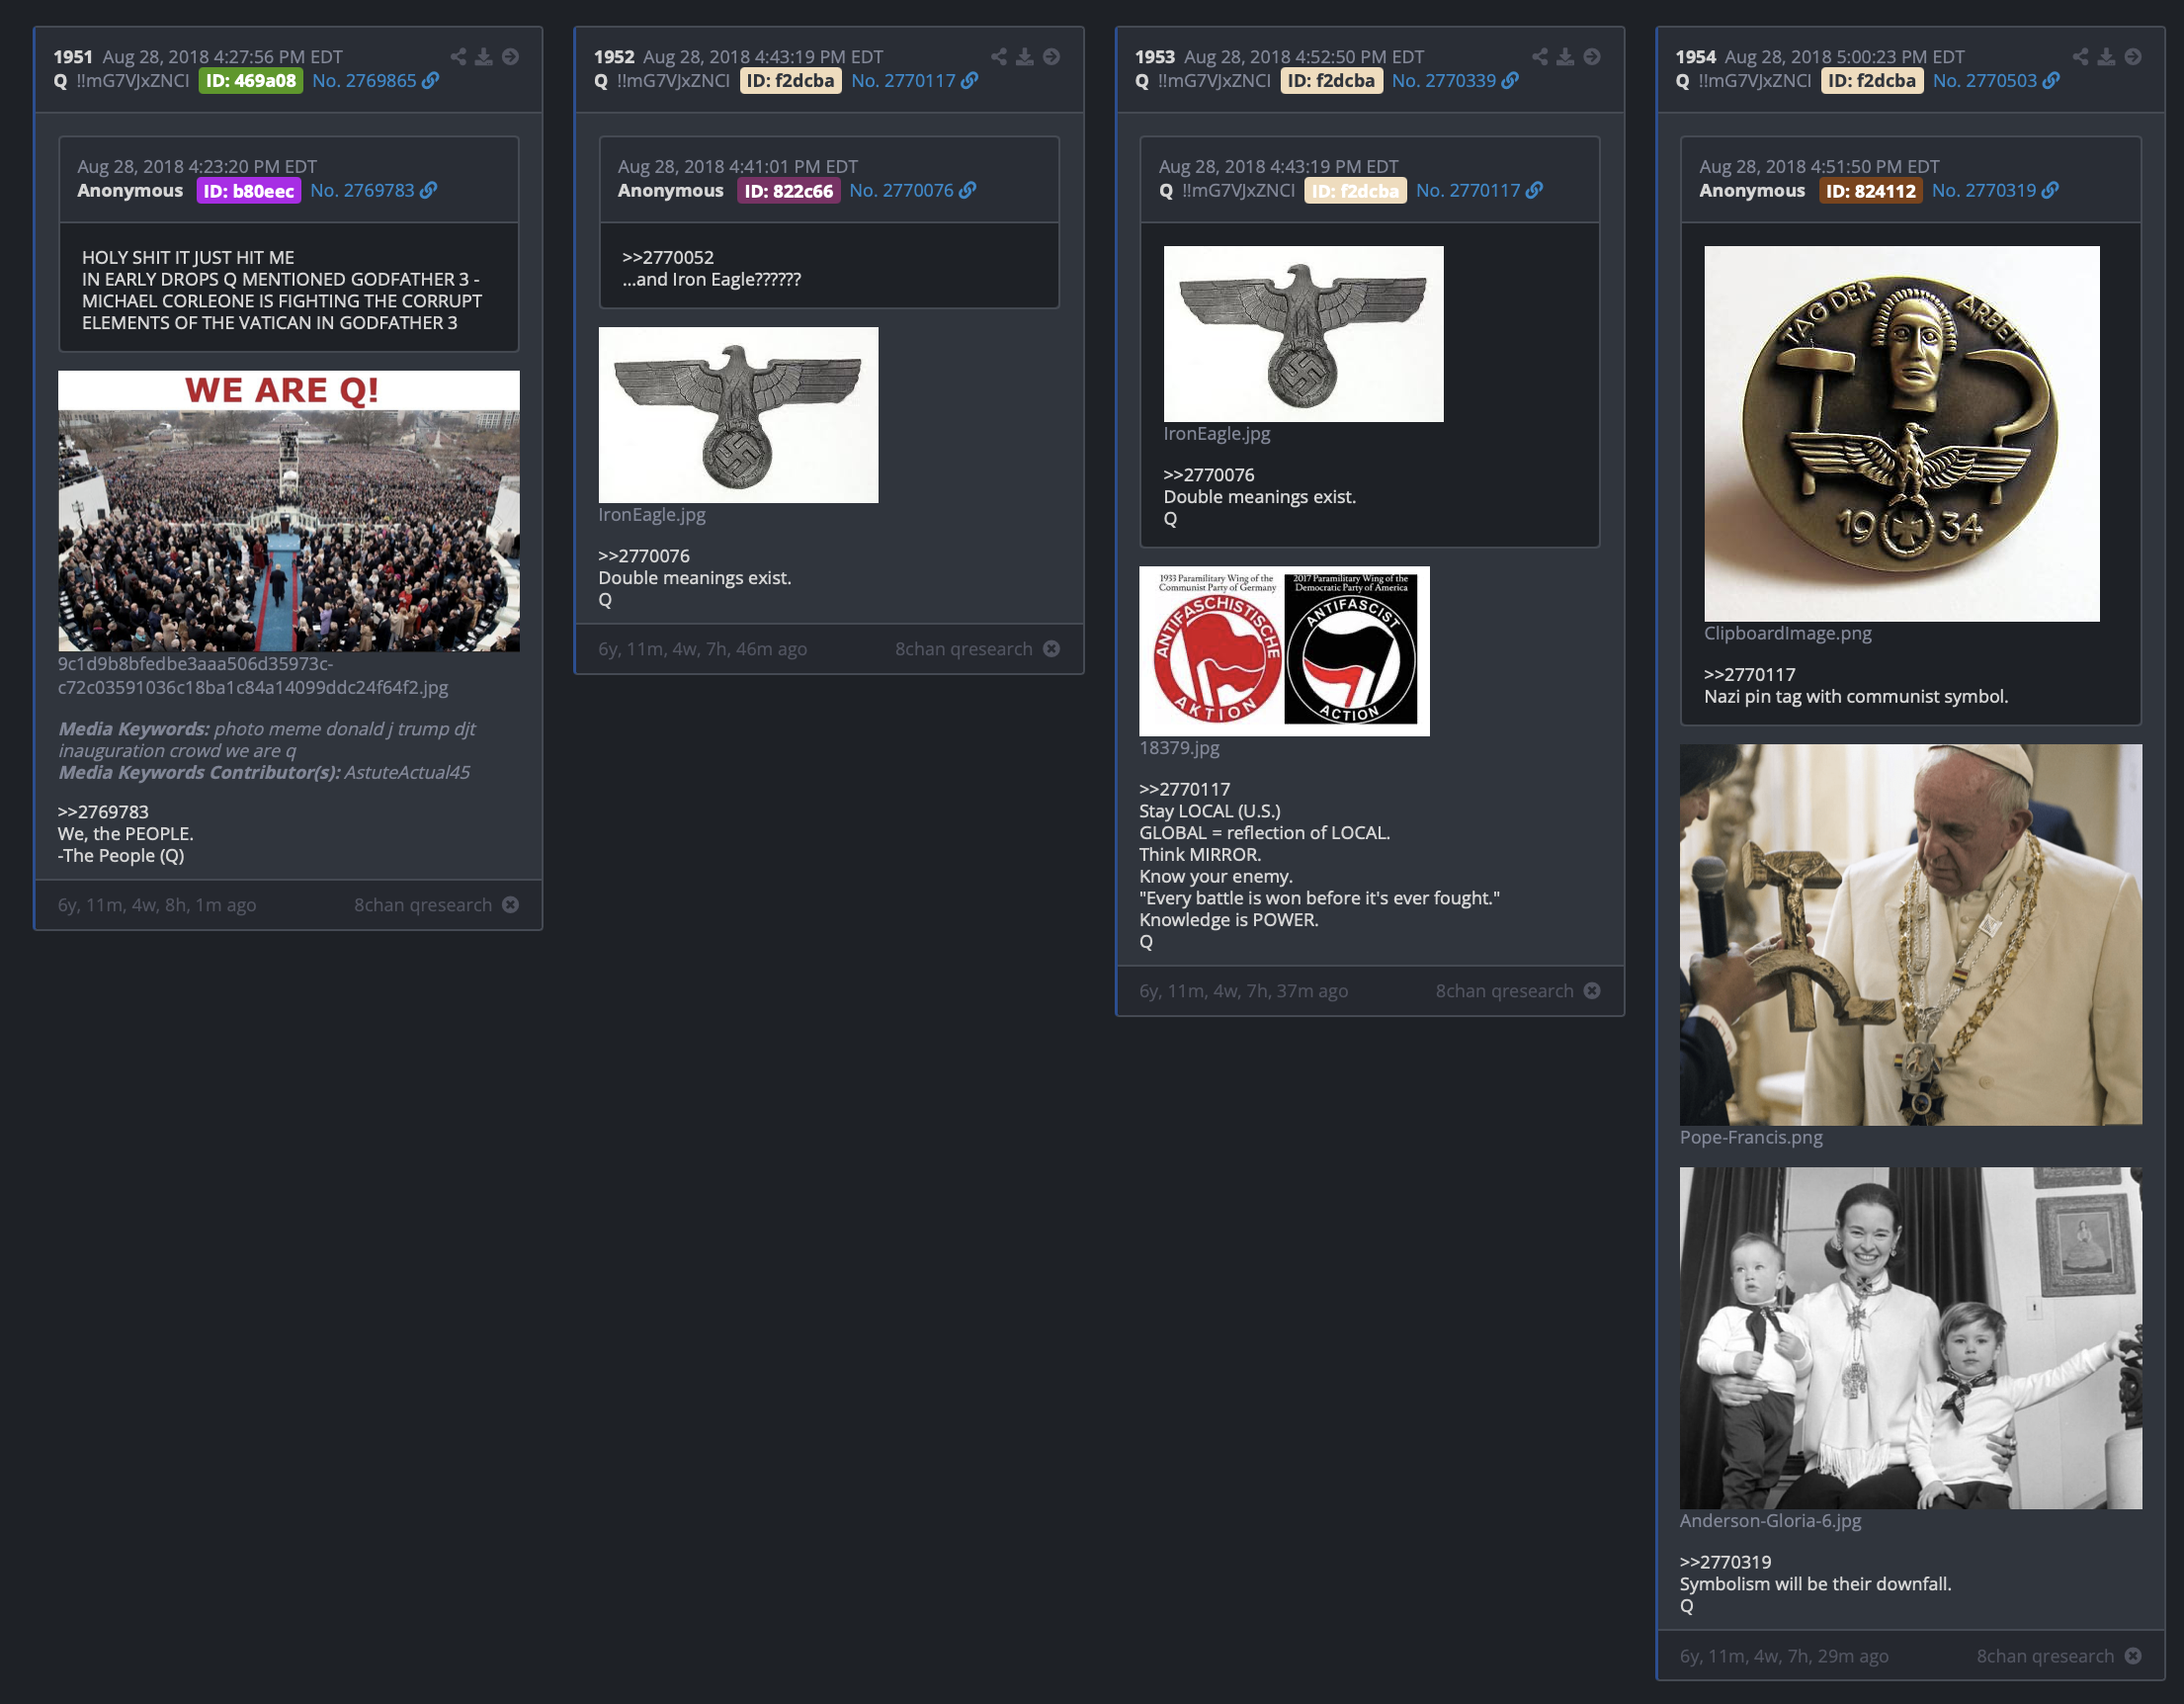
Task: Open the WE ARE Q inauguration crowd image
Action: [289, 511]
